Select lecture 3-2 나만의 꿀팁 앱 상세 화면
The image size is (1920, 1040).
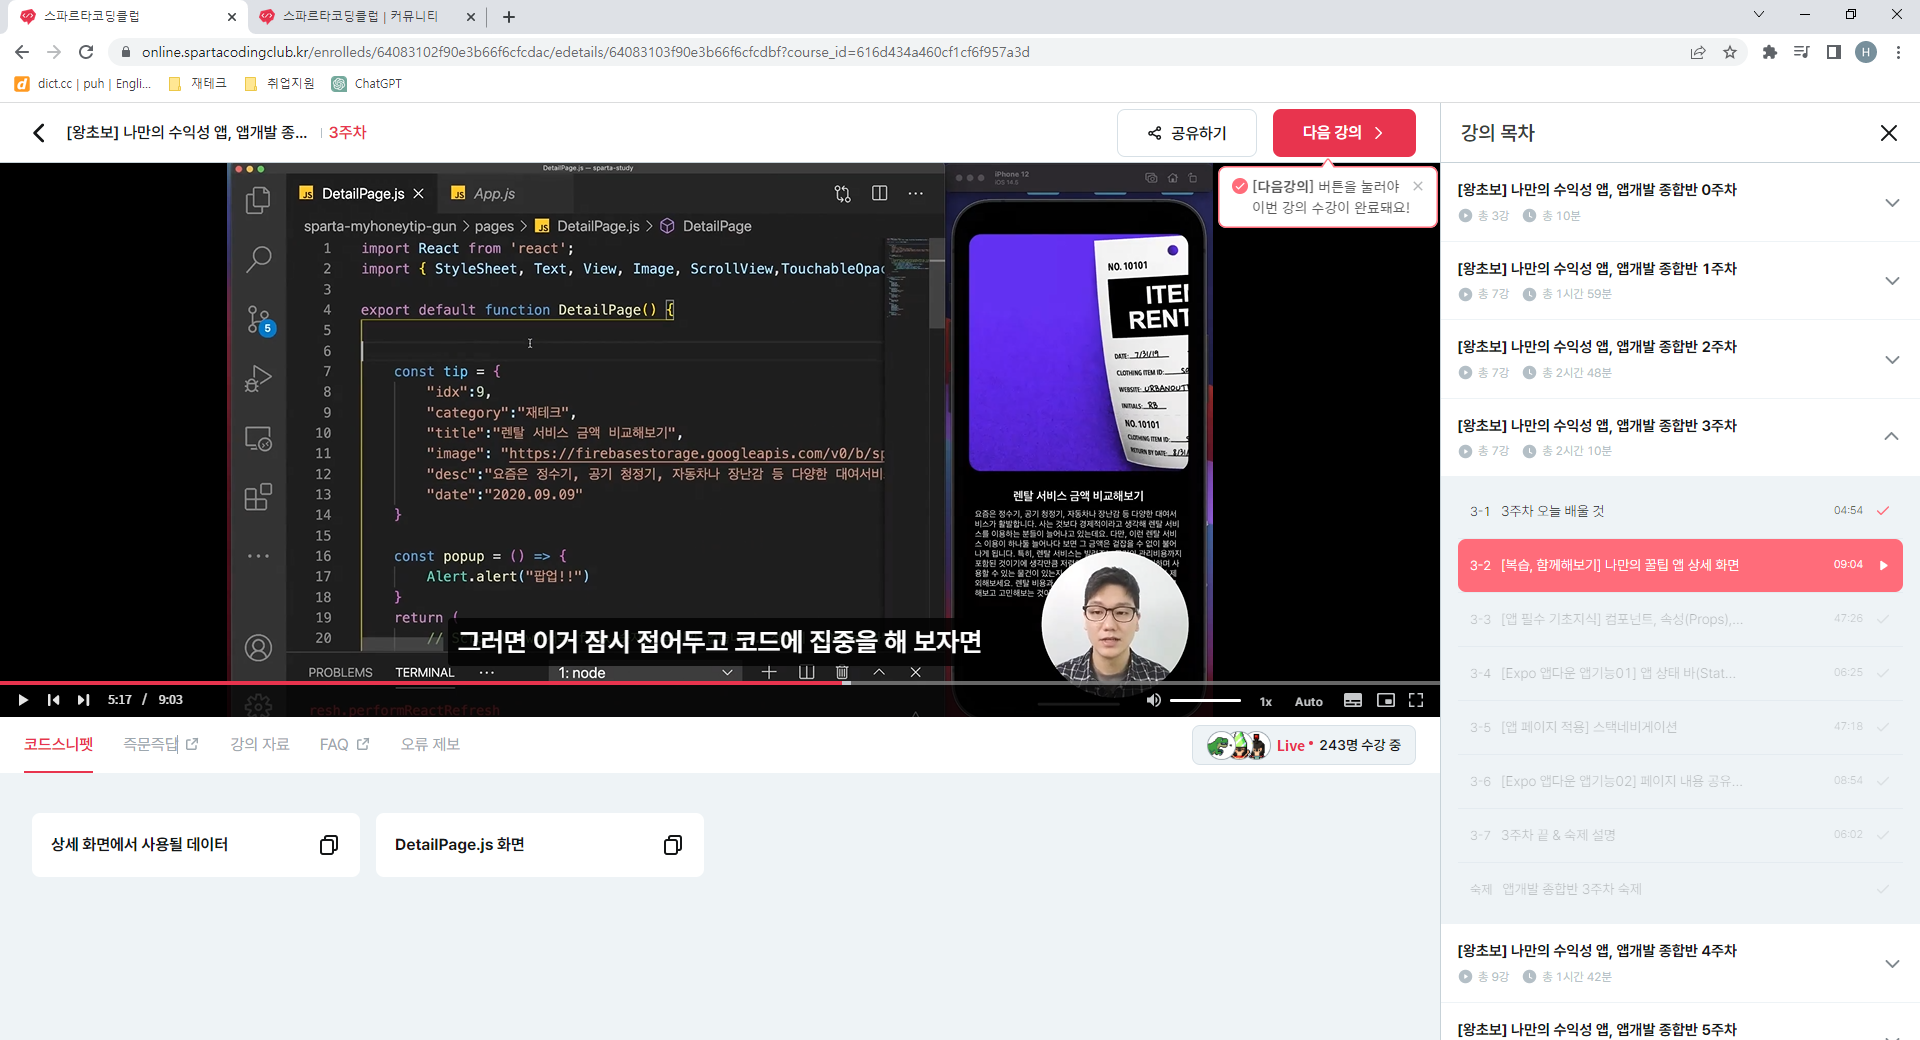[x=1680, y=565]
